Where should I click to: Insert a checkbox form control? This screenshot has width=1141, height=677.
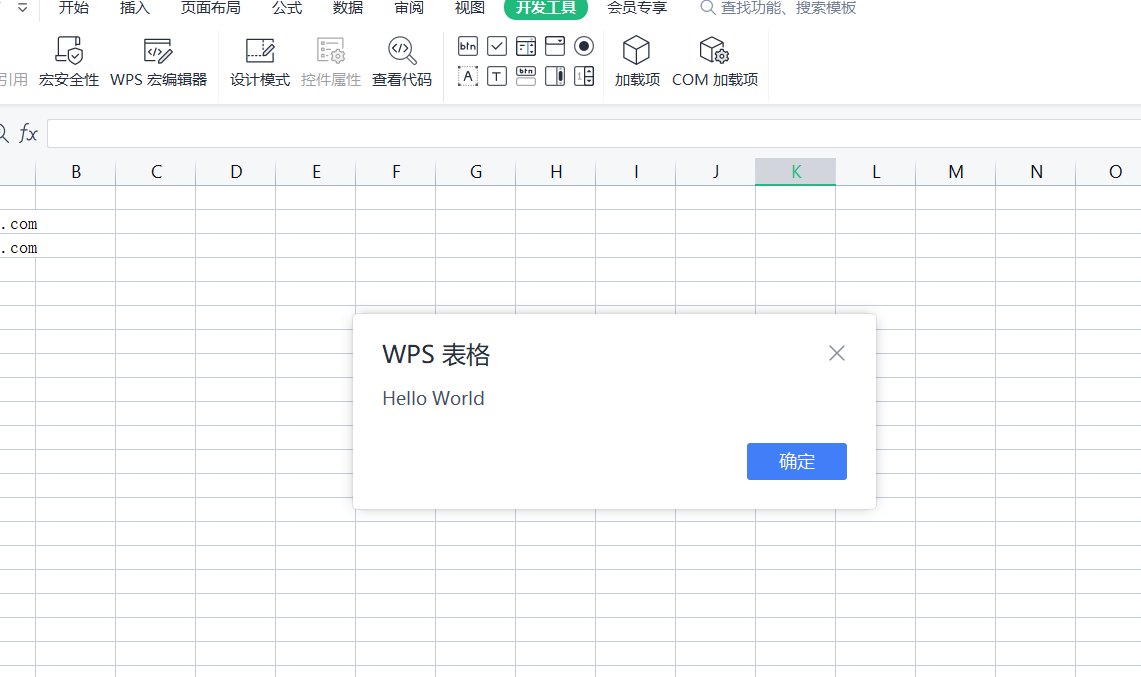pos(497,45)
